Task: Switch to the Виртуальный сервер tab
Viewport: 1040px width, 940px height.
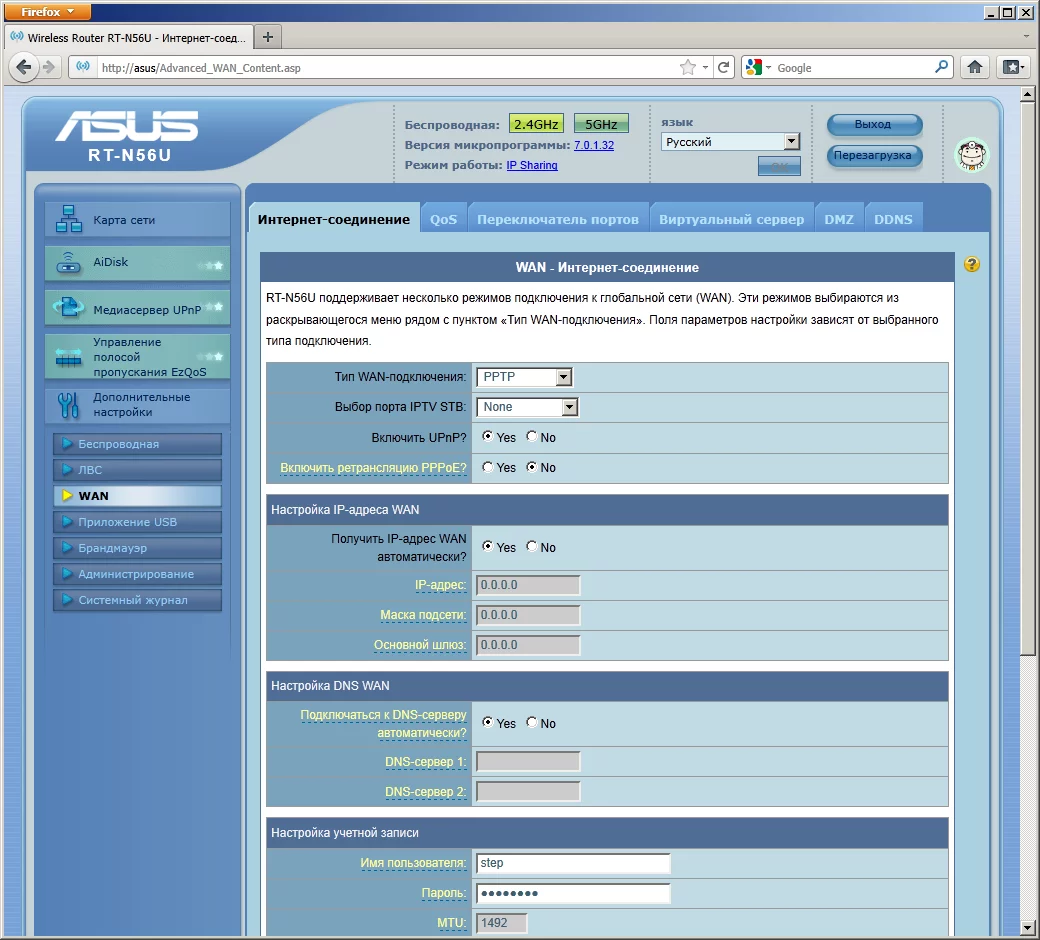Action: [x=732, y=219]
